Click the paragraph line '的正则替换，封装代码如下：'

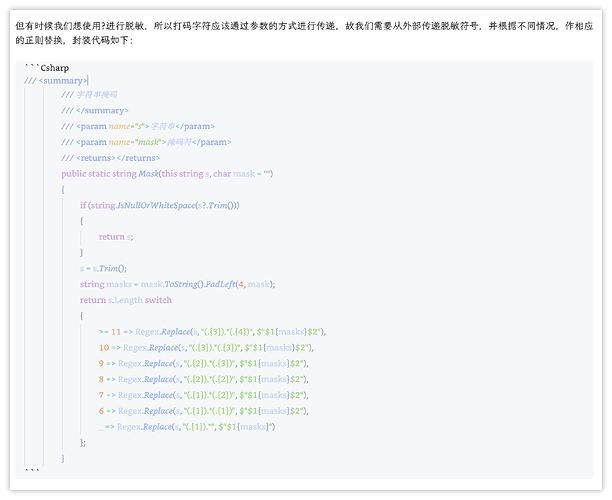click(x=74, y=40)
